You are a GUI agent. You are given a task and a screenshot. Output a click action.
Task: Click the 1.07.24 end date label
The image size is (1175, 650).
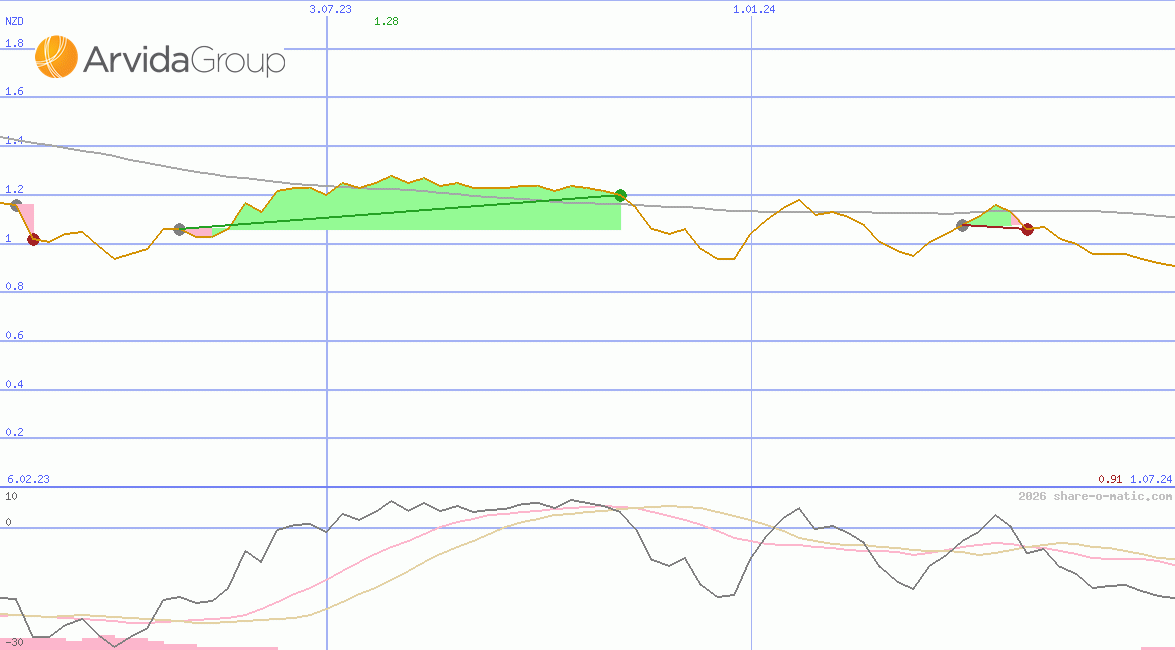1150,479
